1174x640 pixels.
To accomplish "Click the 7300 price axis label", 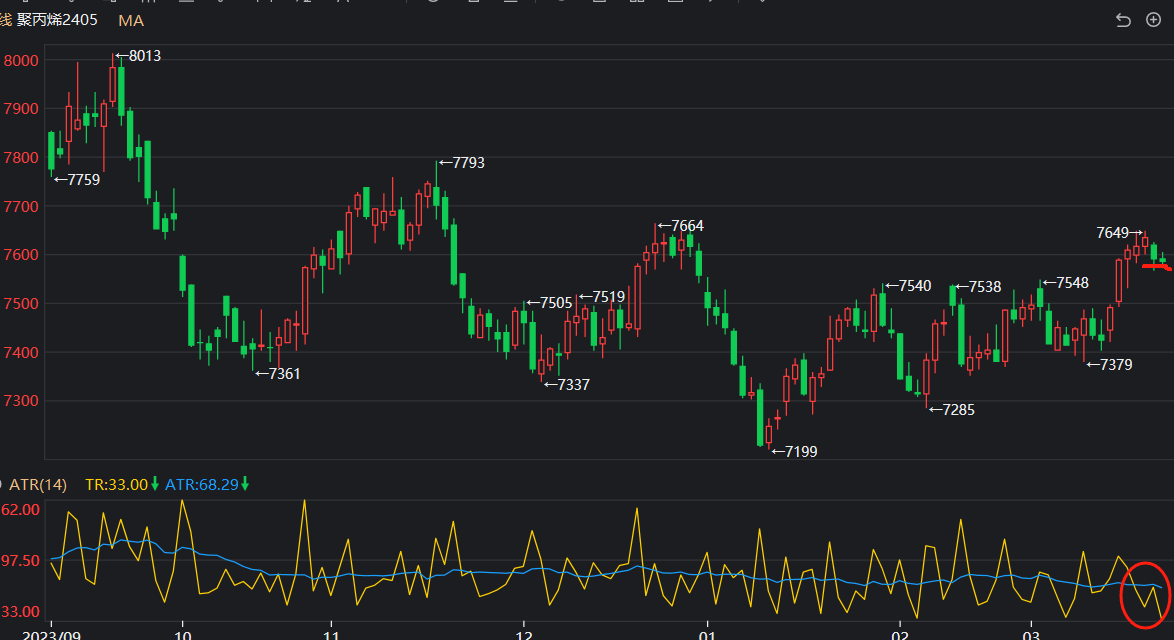I will pos(21,400).
